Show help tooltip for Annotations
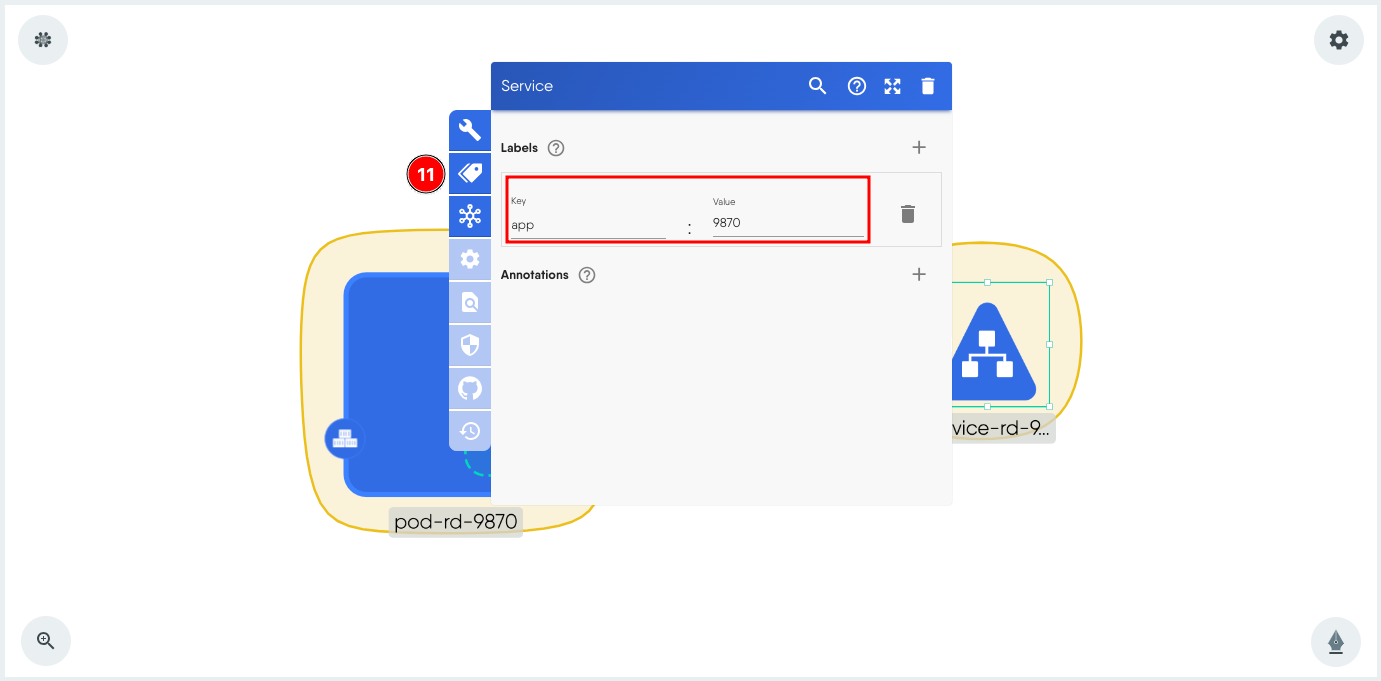 click(587, 275)
